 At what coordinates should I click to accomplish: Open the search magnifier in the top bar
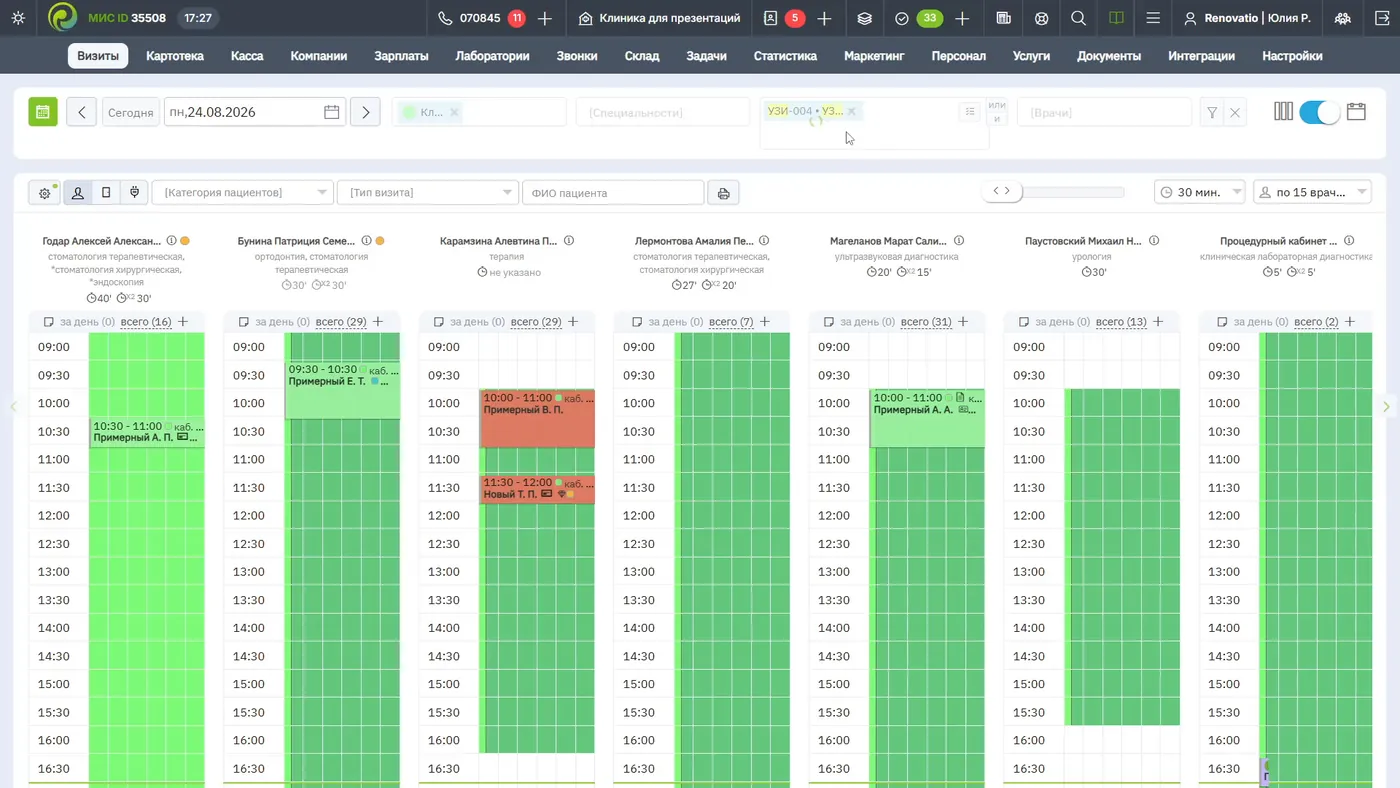tap(1078, 18)
